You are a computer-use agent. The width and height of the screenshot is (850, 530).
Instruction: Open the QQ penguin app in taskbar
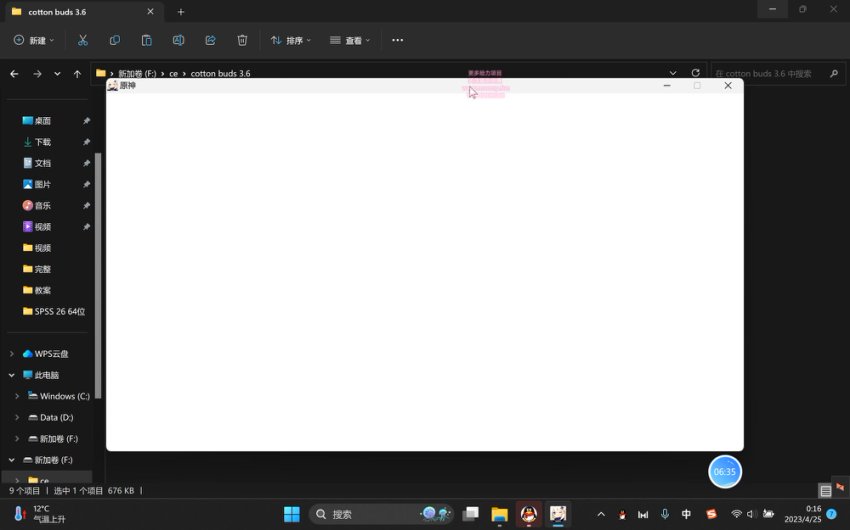point(529,514)
